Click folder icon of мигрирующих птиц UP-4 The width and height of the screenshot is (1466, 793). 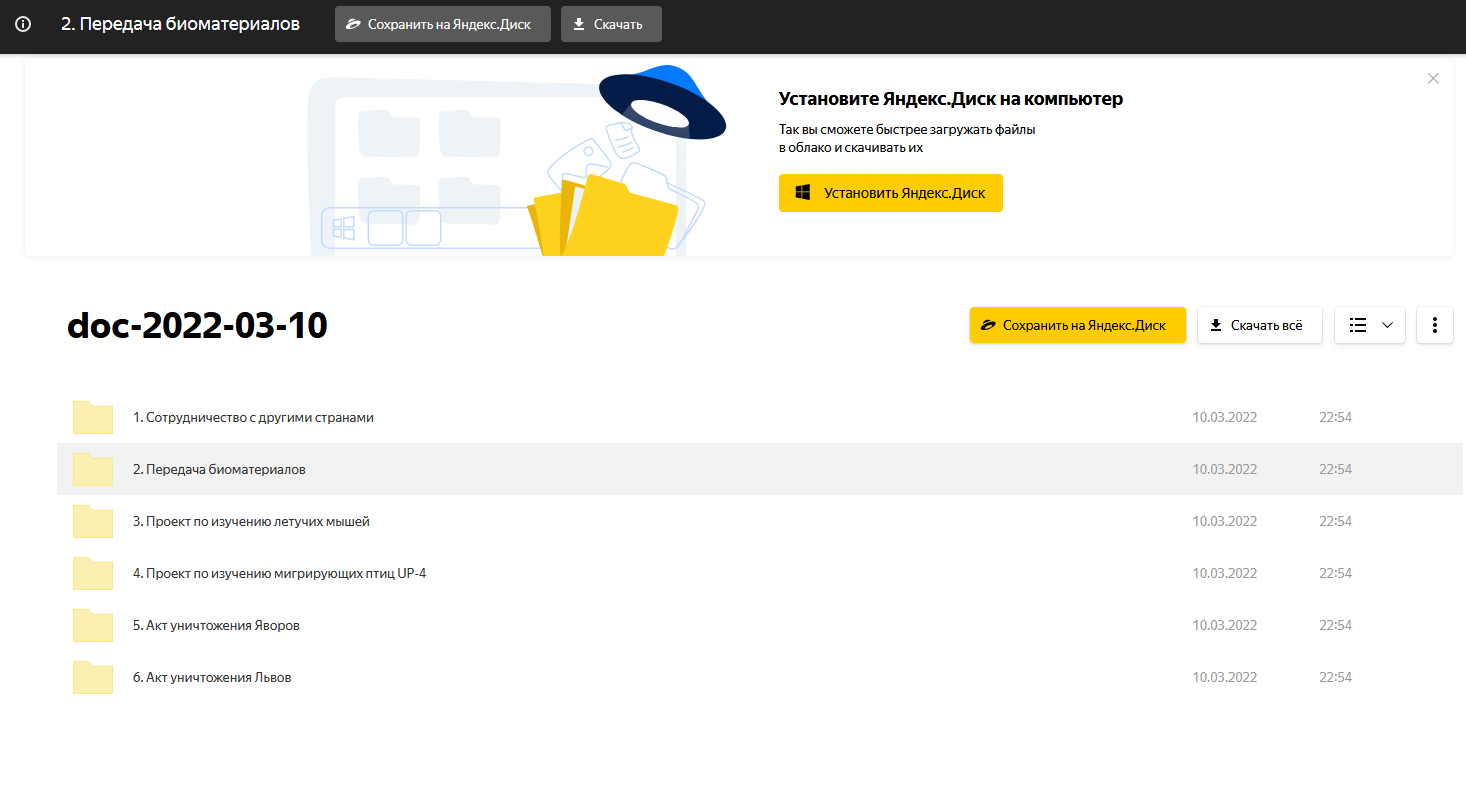click(x=93, y=573)
